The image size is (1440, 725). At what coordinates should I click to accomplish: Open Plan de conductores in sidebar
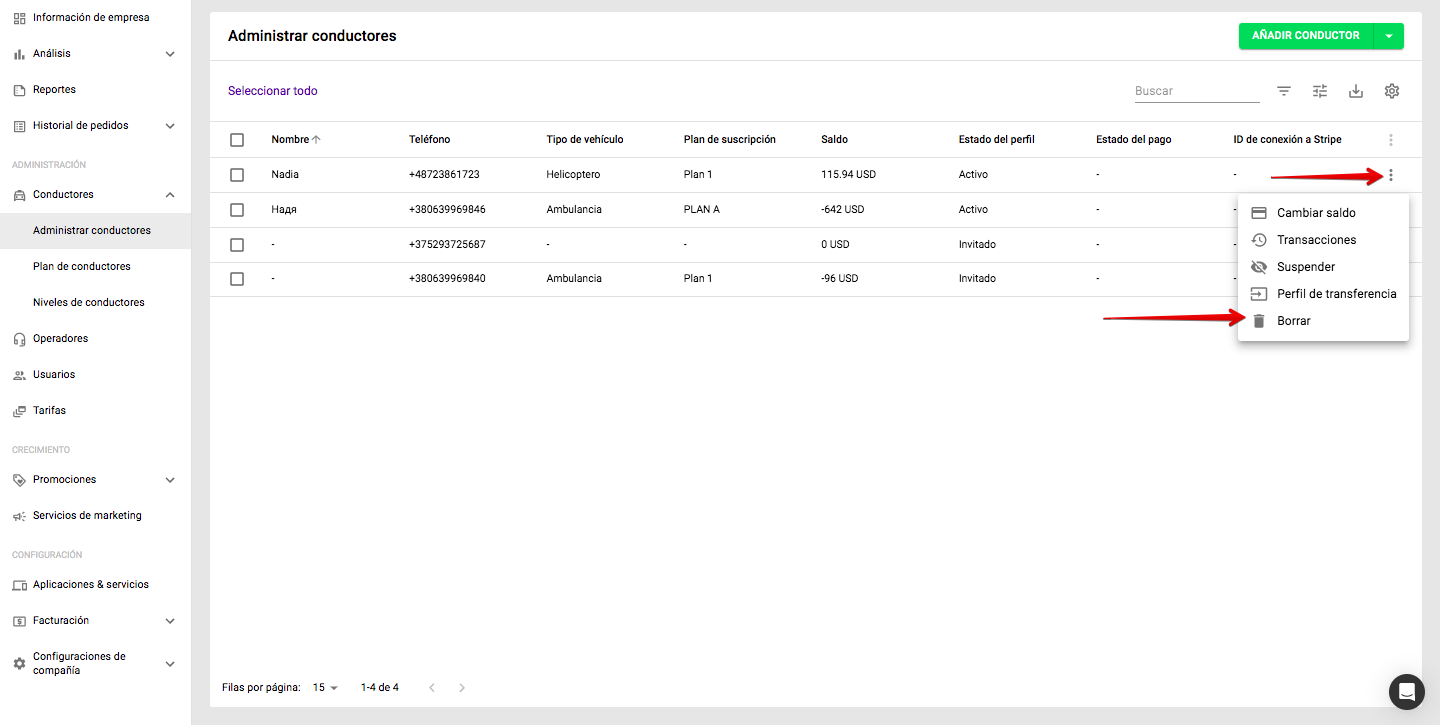click(x=82, y=267)
